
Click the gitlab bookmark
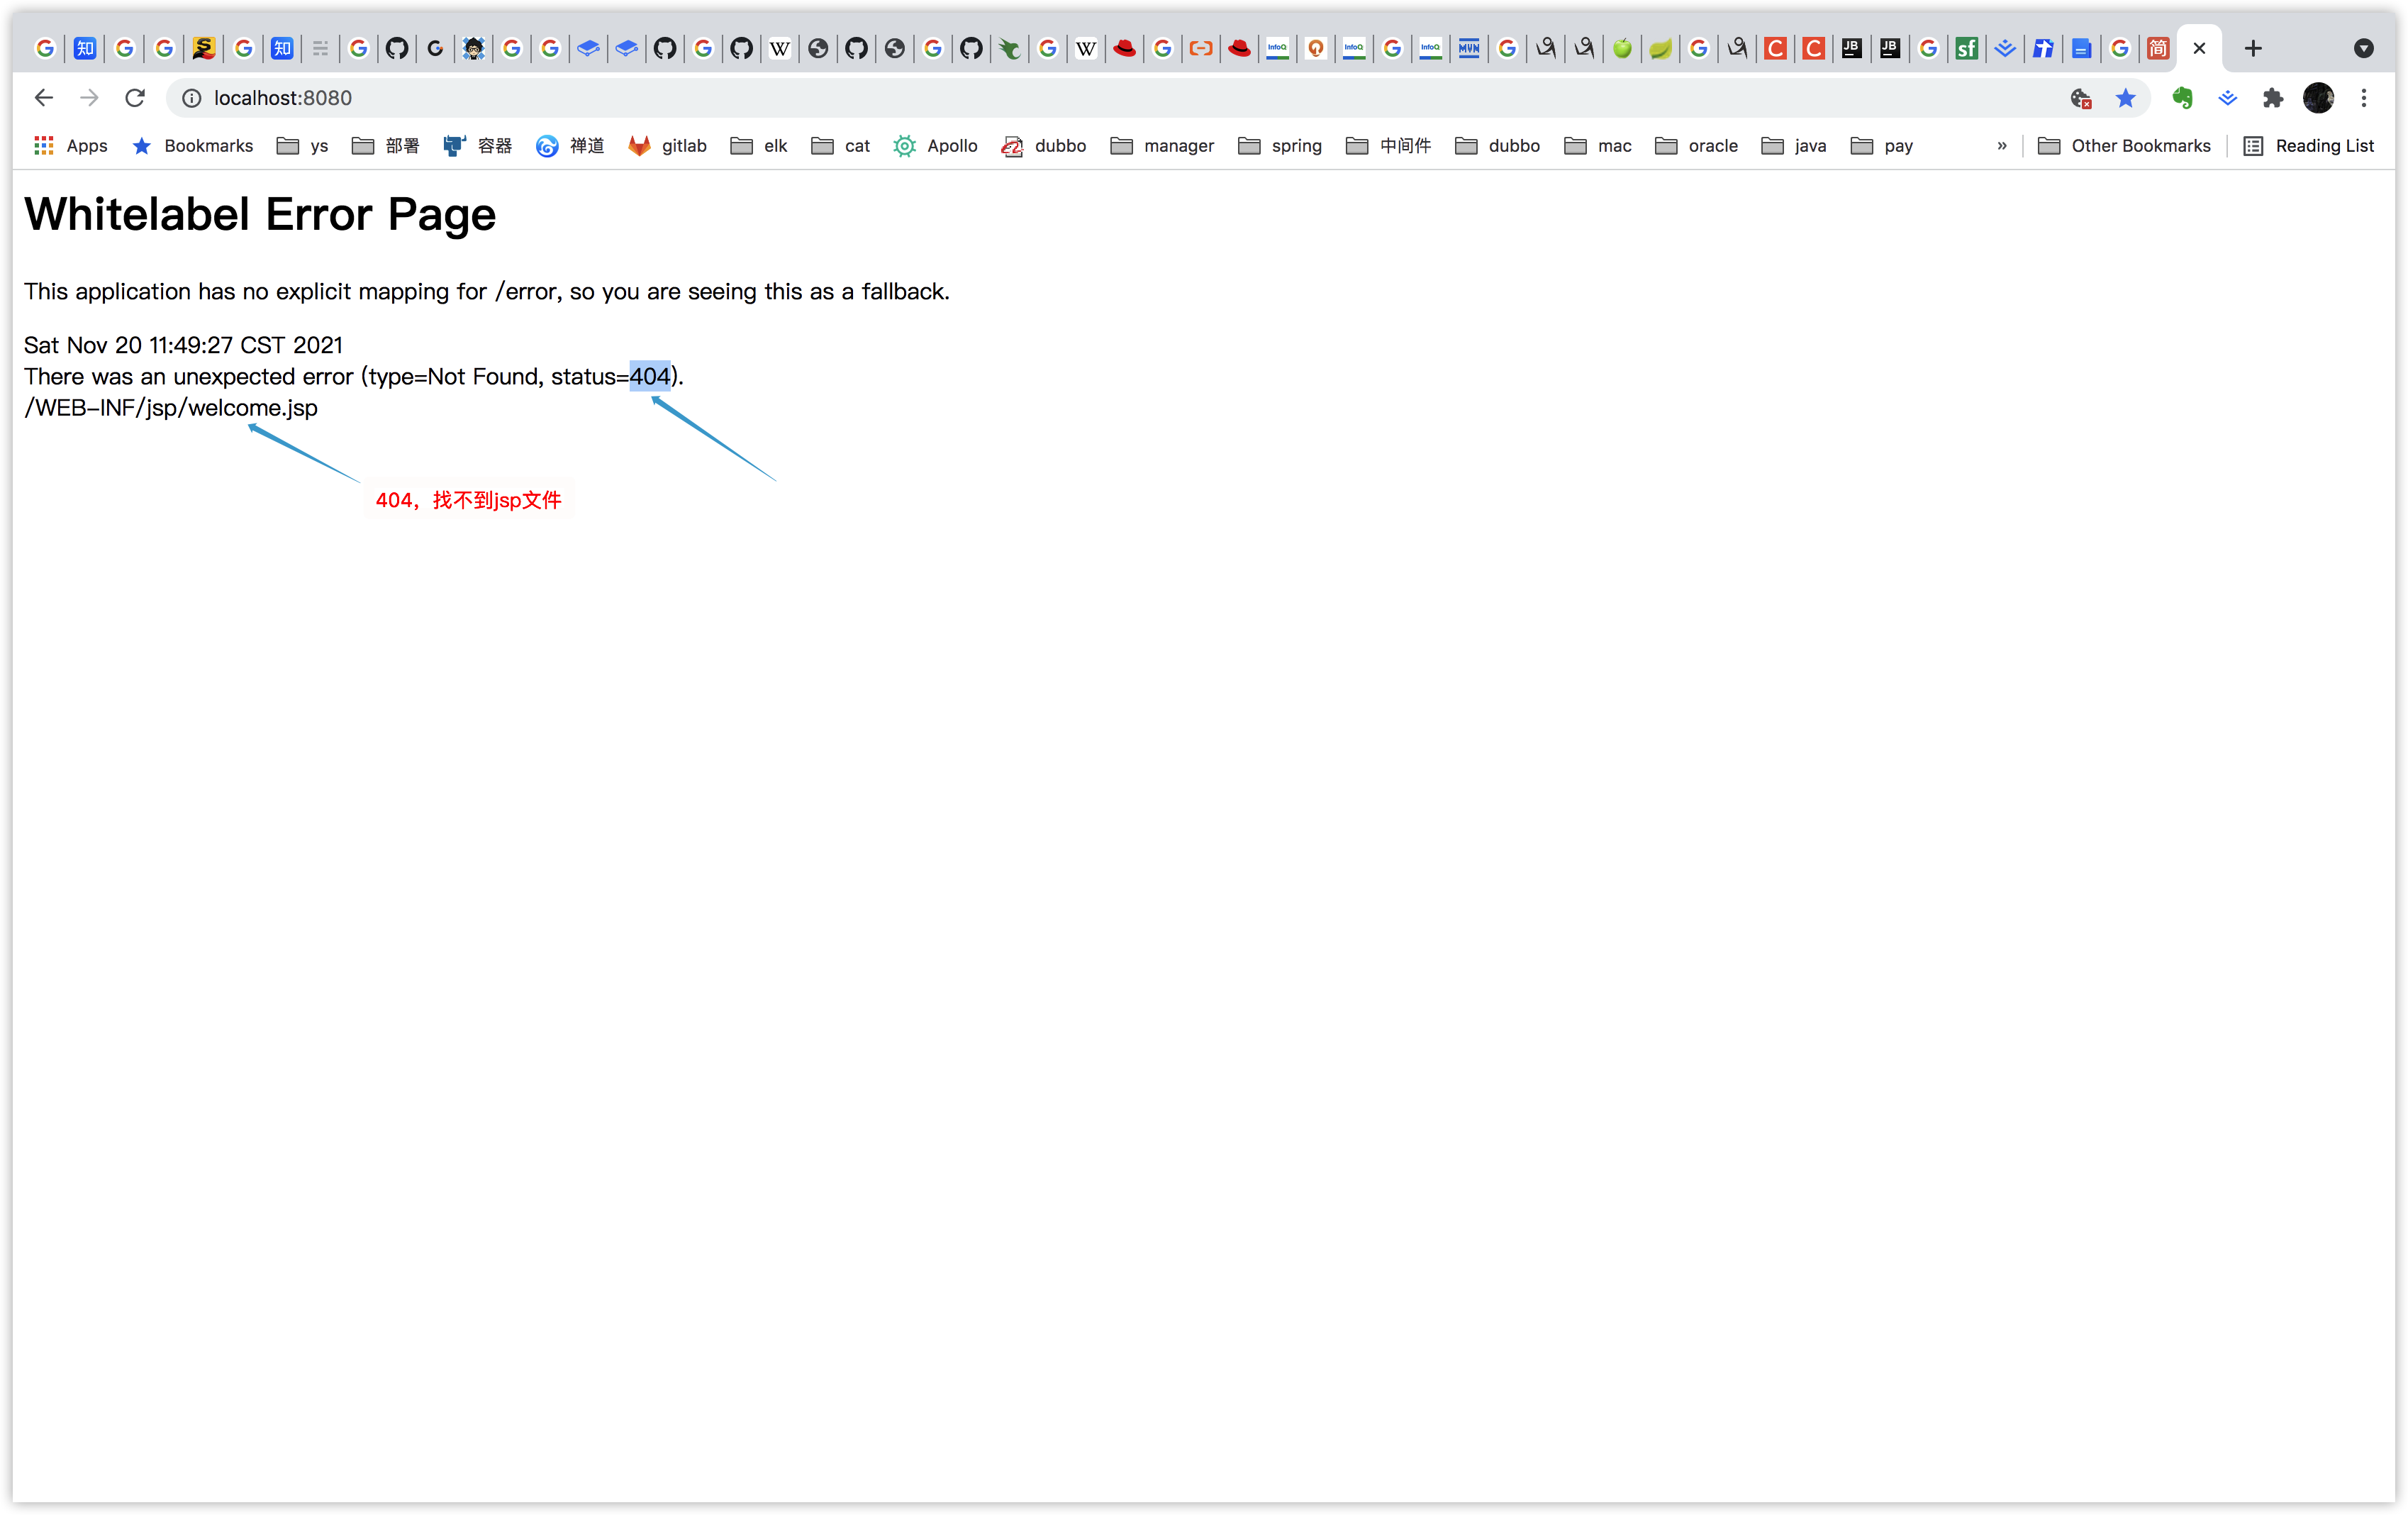pos(667,146)
